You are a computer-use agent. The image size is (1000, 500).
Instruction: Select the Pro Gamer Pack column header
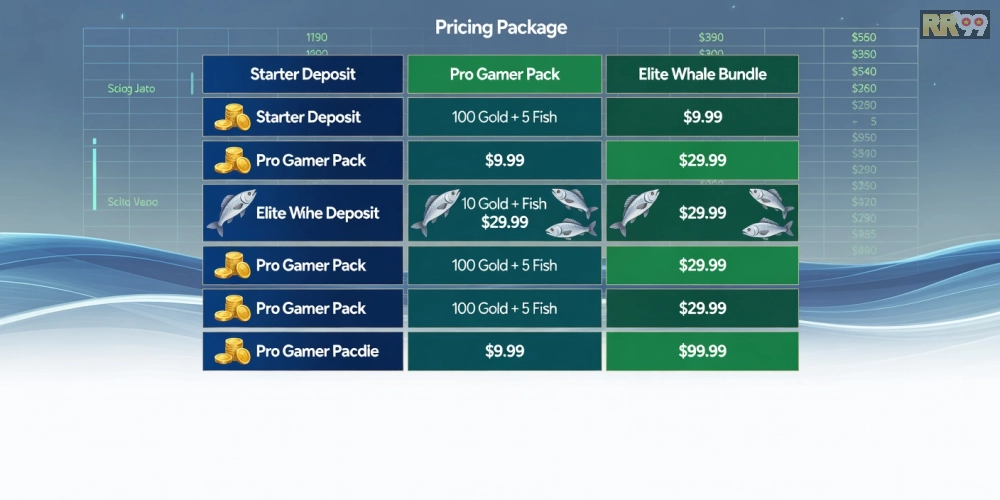point(505,74)
